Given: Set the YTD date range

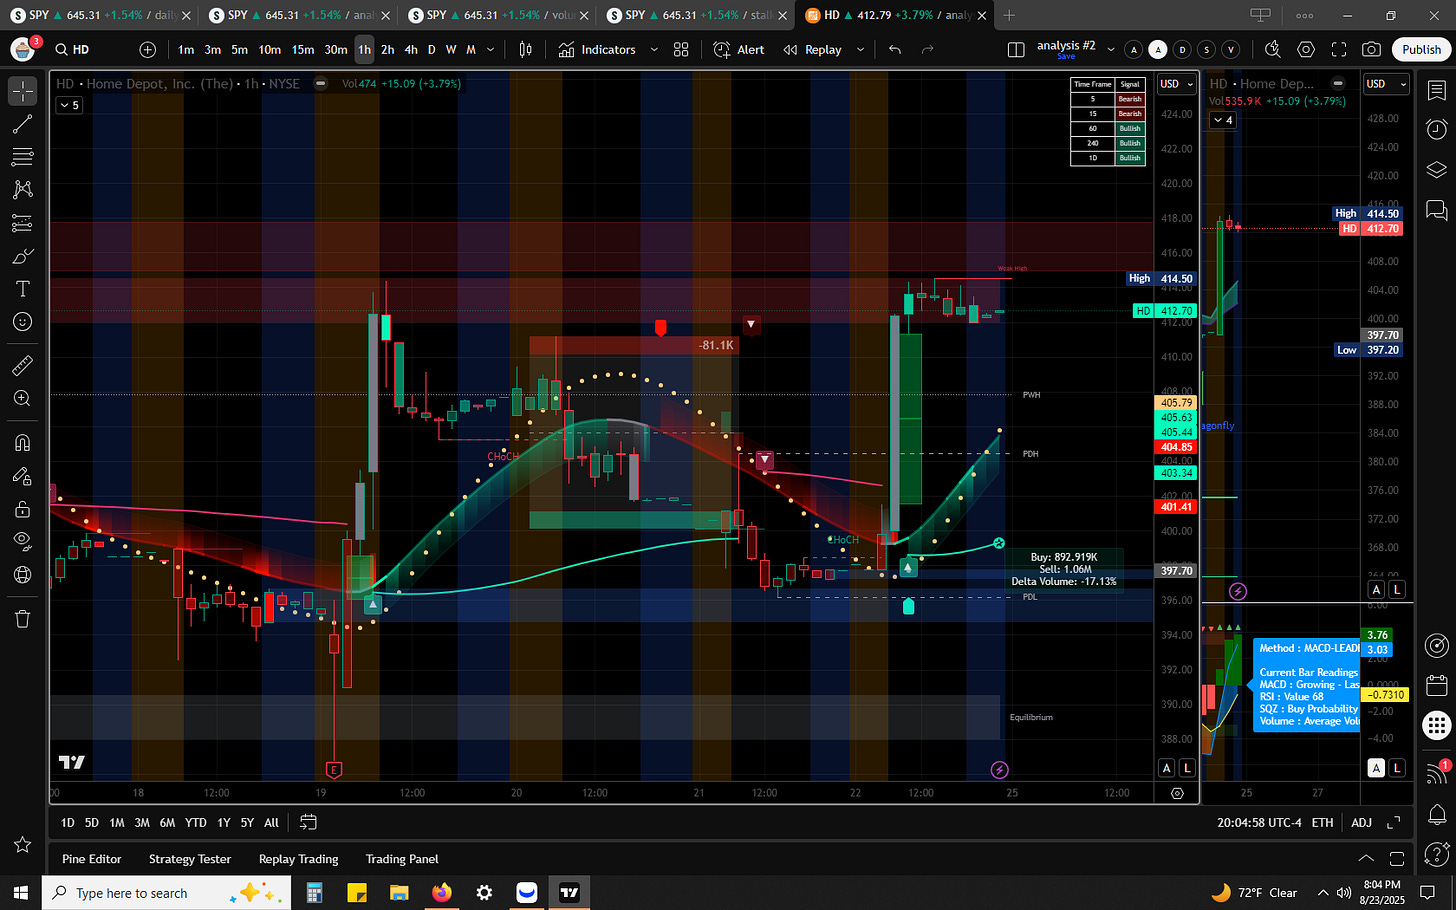Looking at the screenshot, I should (x=196, y=822).
